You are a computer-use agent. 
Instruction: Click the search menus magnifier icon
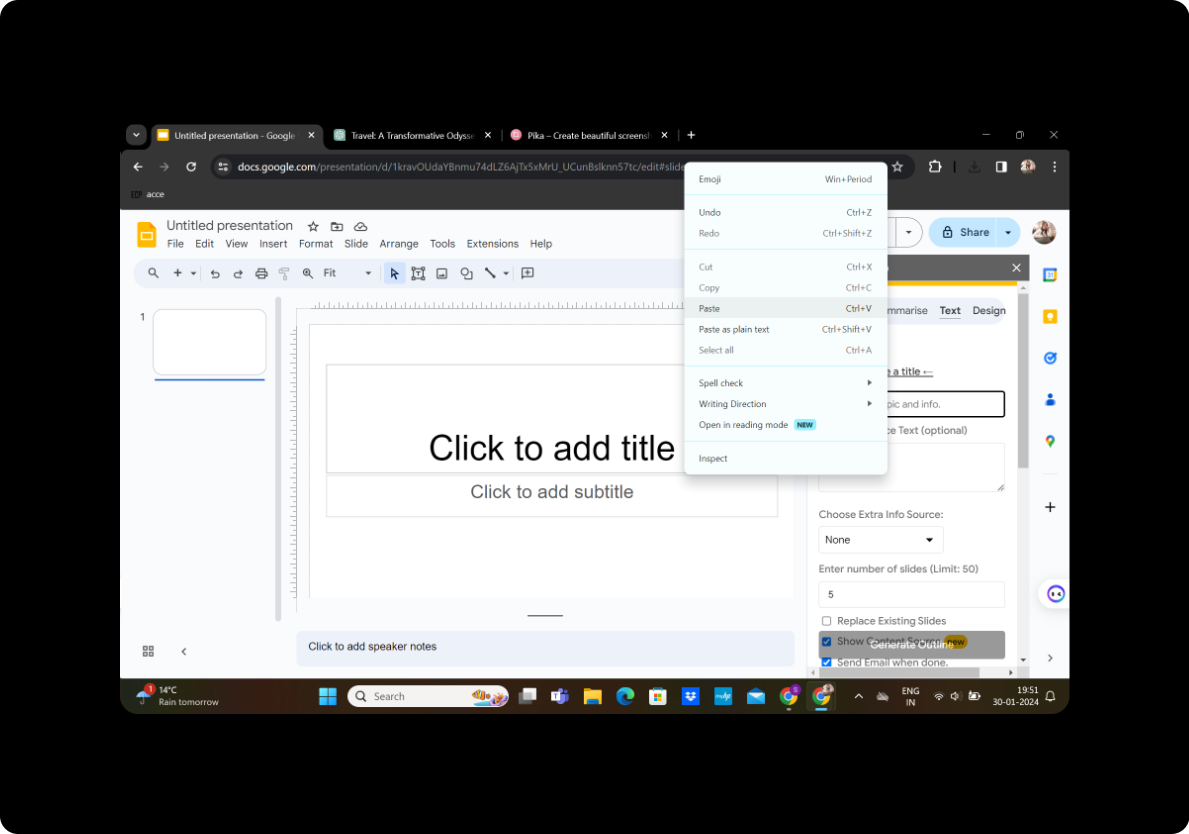point(153,273)
